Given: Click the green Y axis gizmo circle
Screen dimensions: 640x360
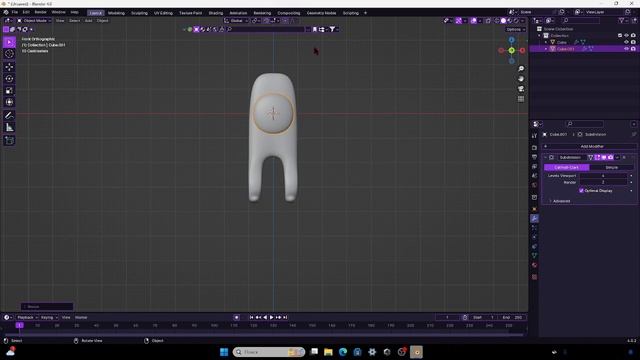Looking at the screenshot, I should tap(511, 51).
